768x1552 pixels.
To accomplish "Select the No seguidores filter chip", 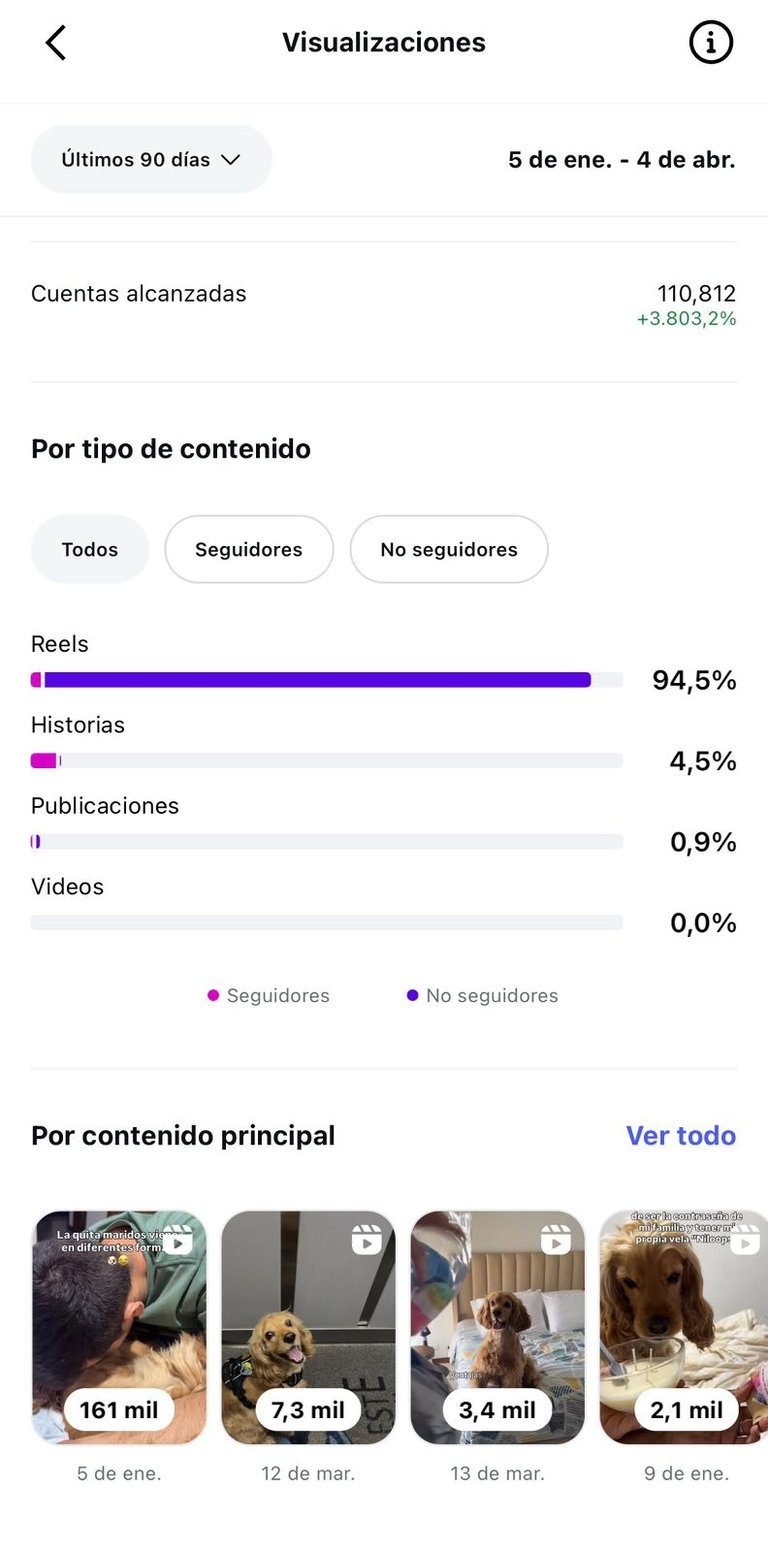I will 449,549.
